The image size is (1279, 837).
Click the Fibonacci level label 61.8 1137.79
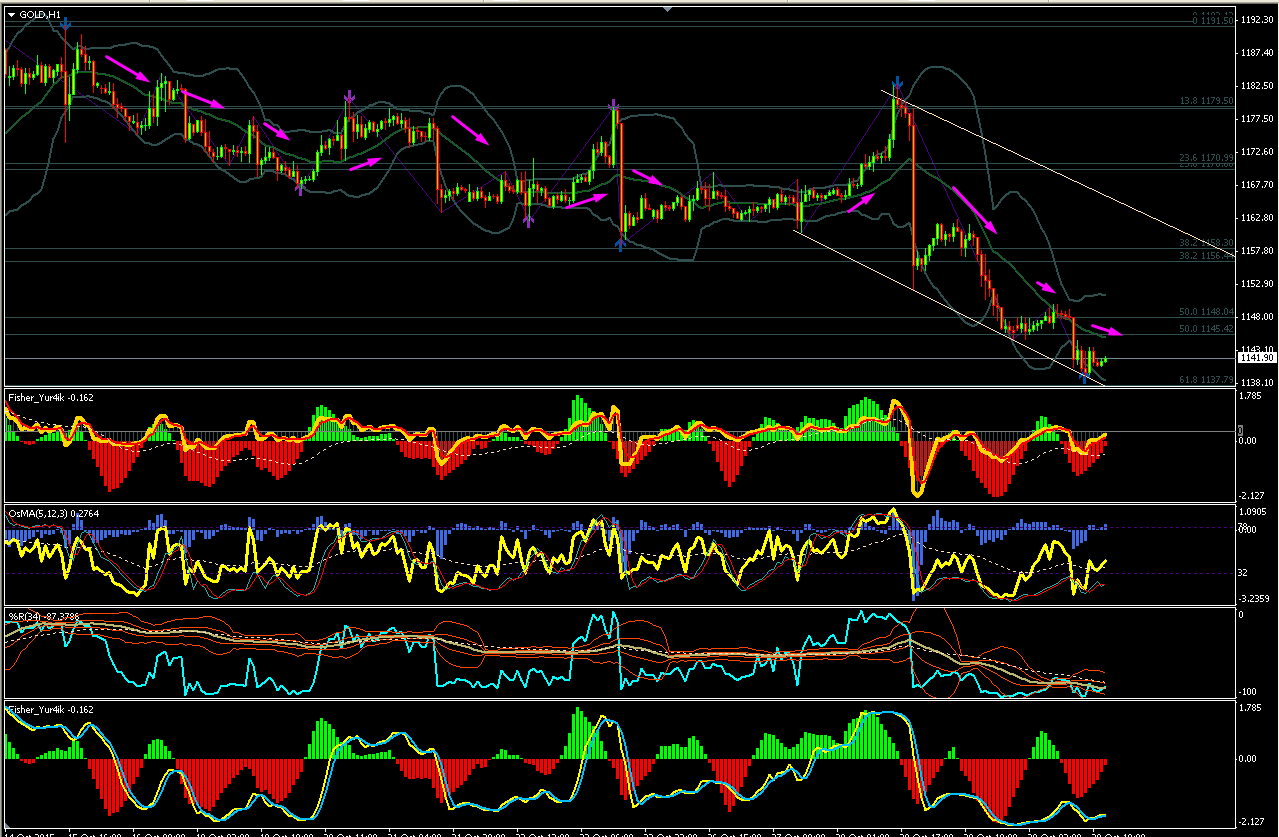(1205, 380)
